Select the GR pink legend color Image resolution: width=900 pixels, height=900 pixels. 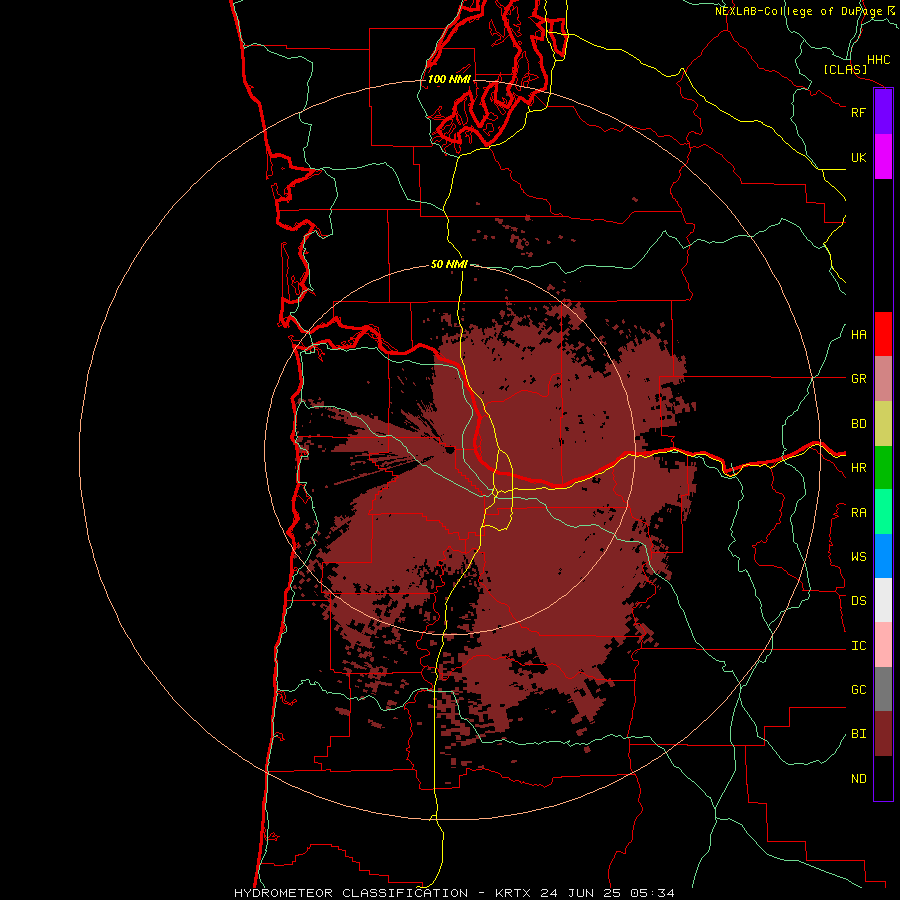pos(883,379)
